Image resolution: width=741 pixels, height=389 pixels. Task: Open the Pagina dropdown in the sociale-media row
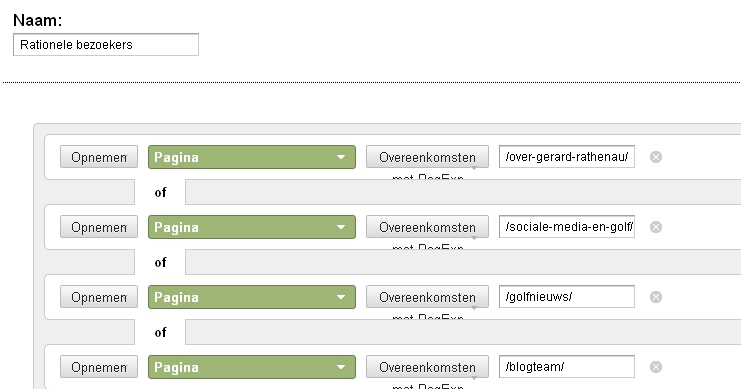click(x=252, y=227)
